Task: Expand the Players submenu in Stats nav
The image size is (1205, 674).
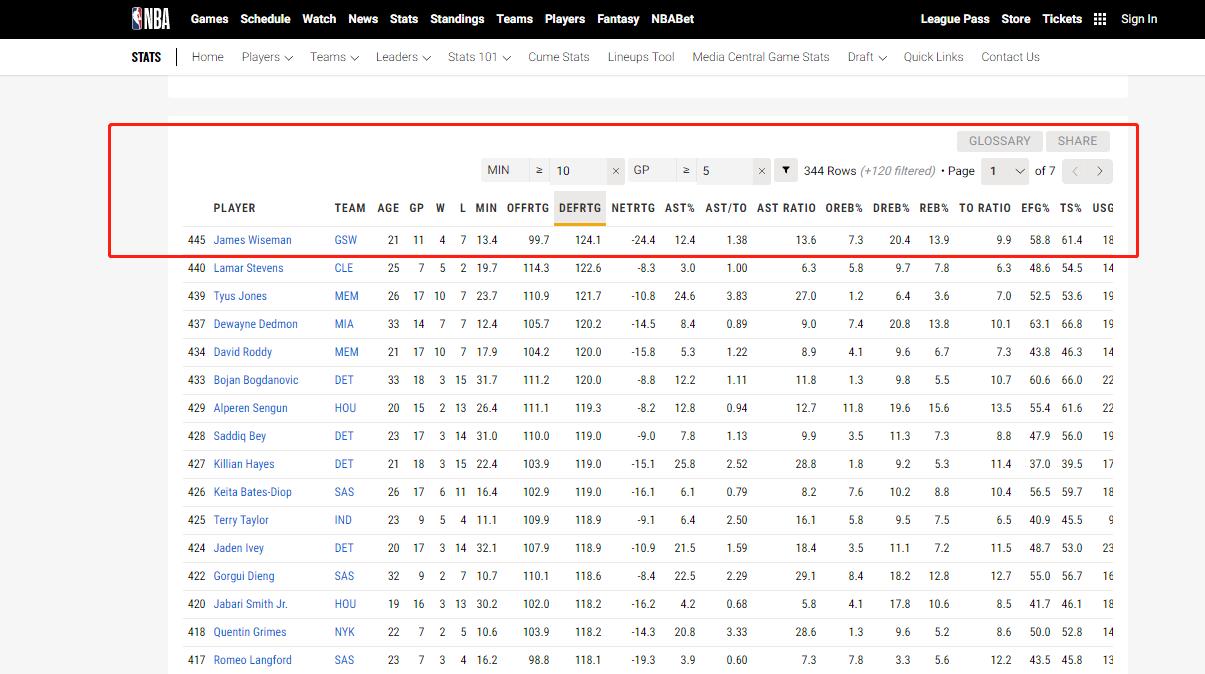Action: click(x=267, y=57)
